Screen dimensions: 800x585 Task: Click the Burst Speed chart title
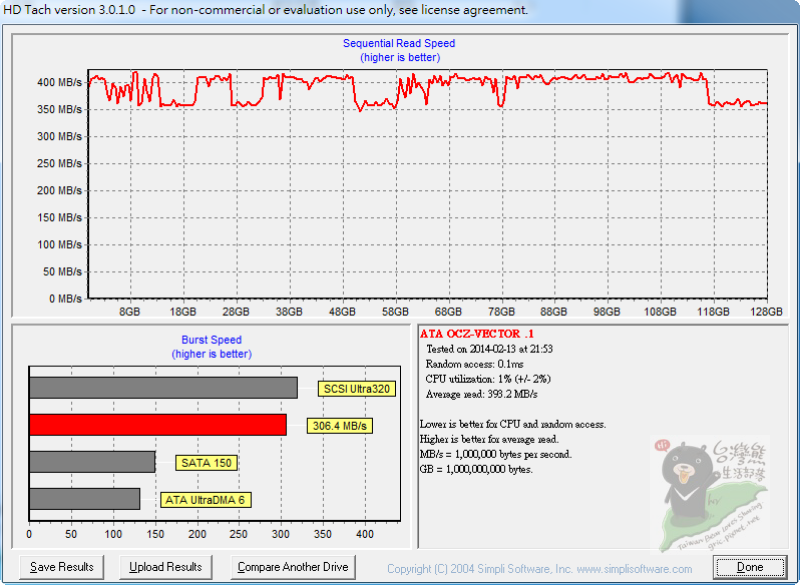click(x=211, y=340)
